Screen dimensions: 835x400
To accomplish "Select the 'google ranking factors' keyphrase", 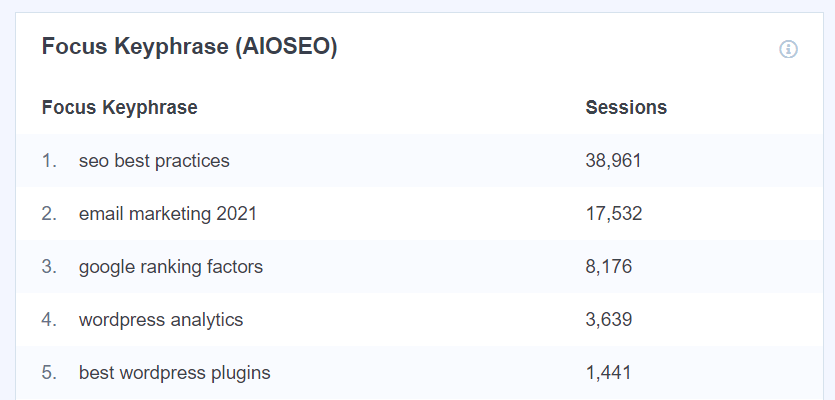I will [x=171, y=267].
